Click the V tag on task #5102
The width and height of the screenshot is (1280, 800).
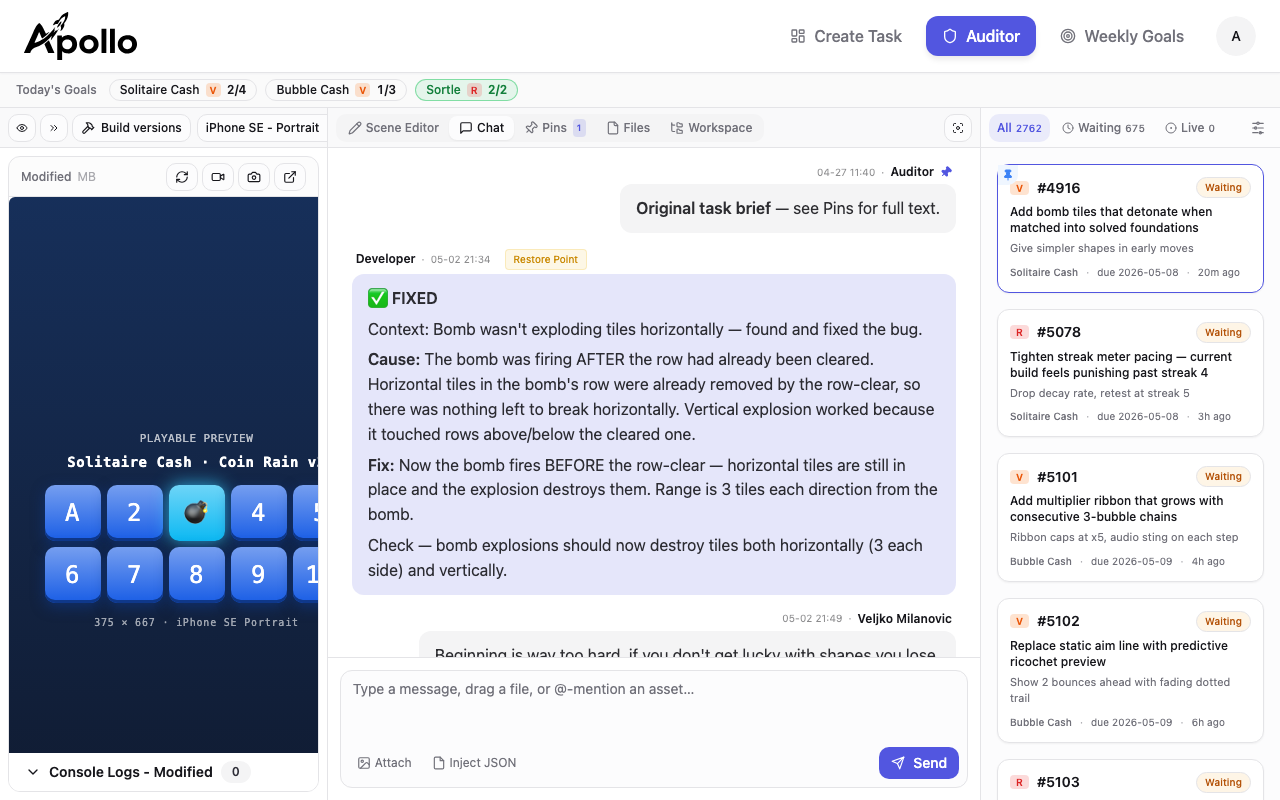click(x=1019, y=621)
